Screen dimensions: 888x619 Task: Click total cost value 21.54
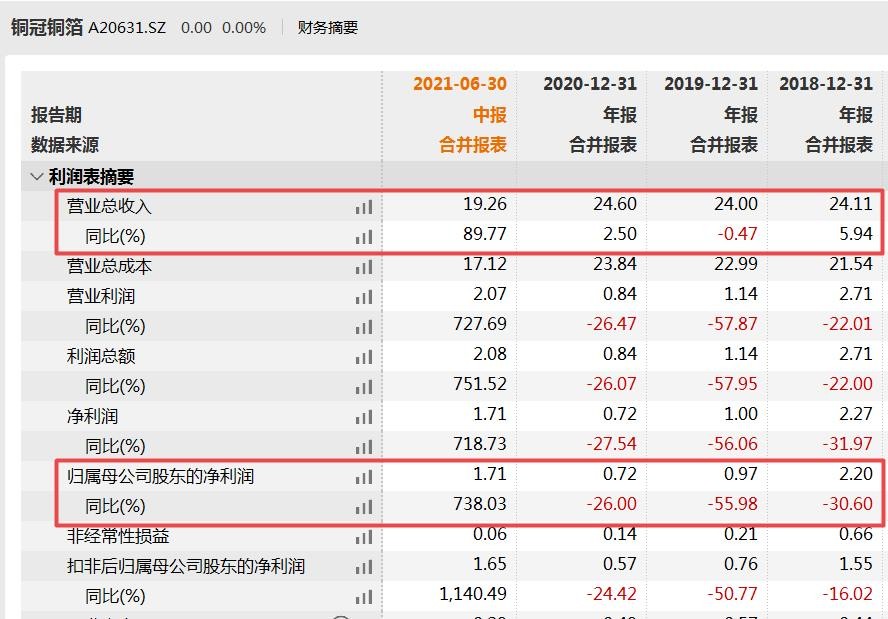[x=851, y=264]
